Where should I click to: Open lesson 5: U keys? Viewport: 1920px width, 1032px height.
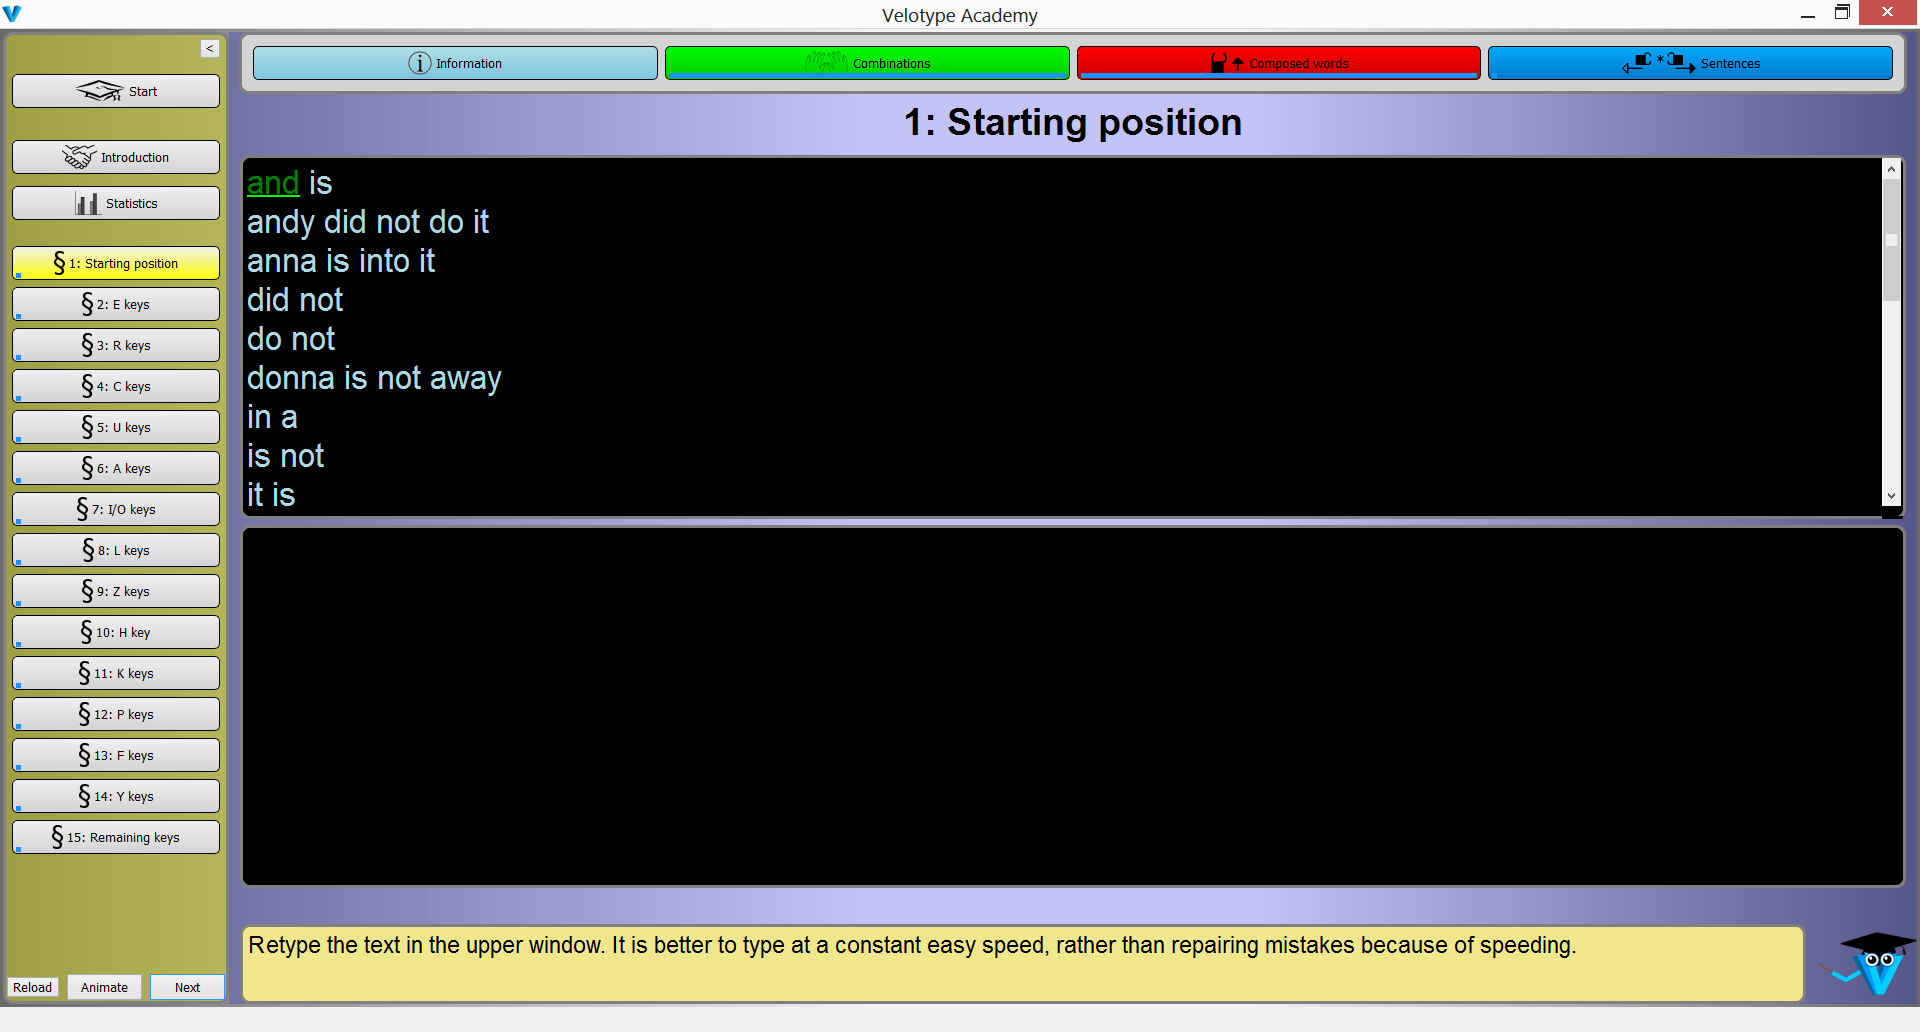pyautogui.click(x=116, y=427)
